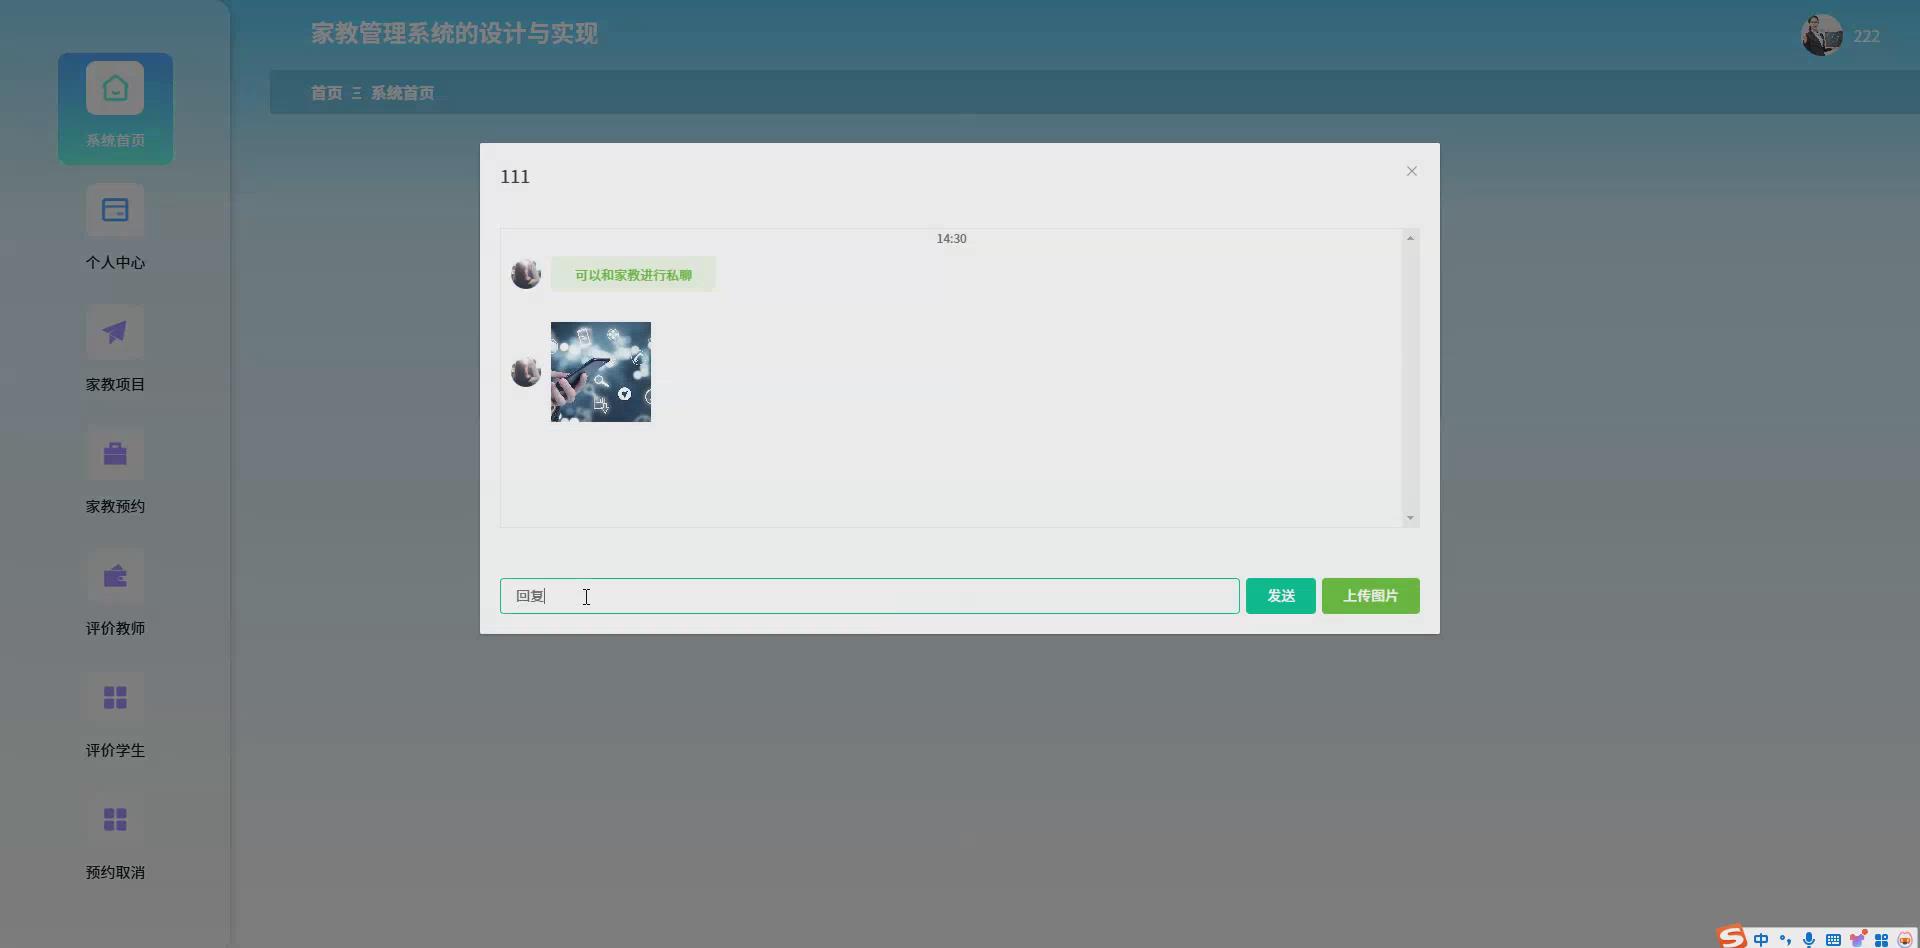Start Sogou voice input microphone

(x=1808, y=938)
